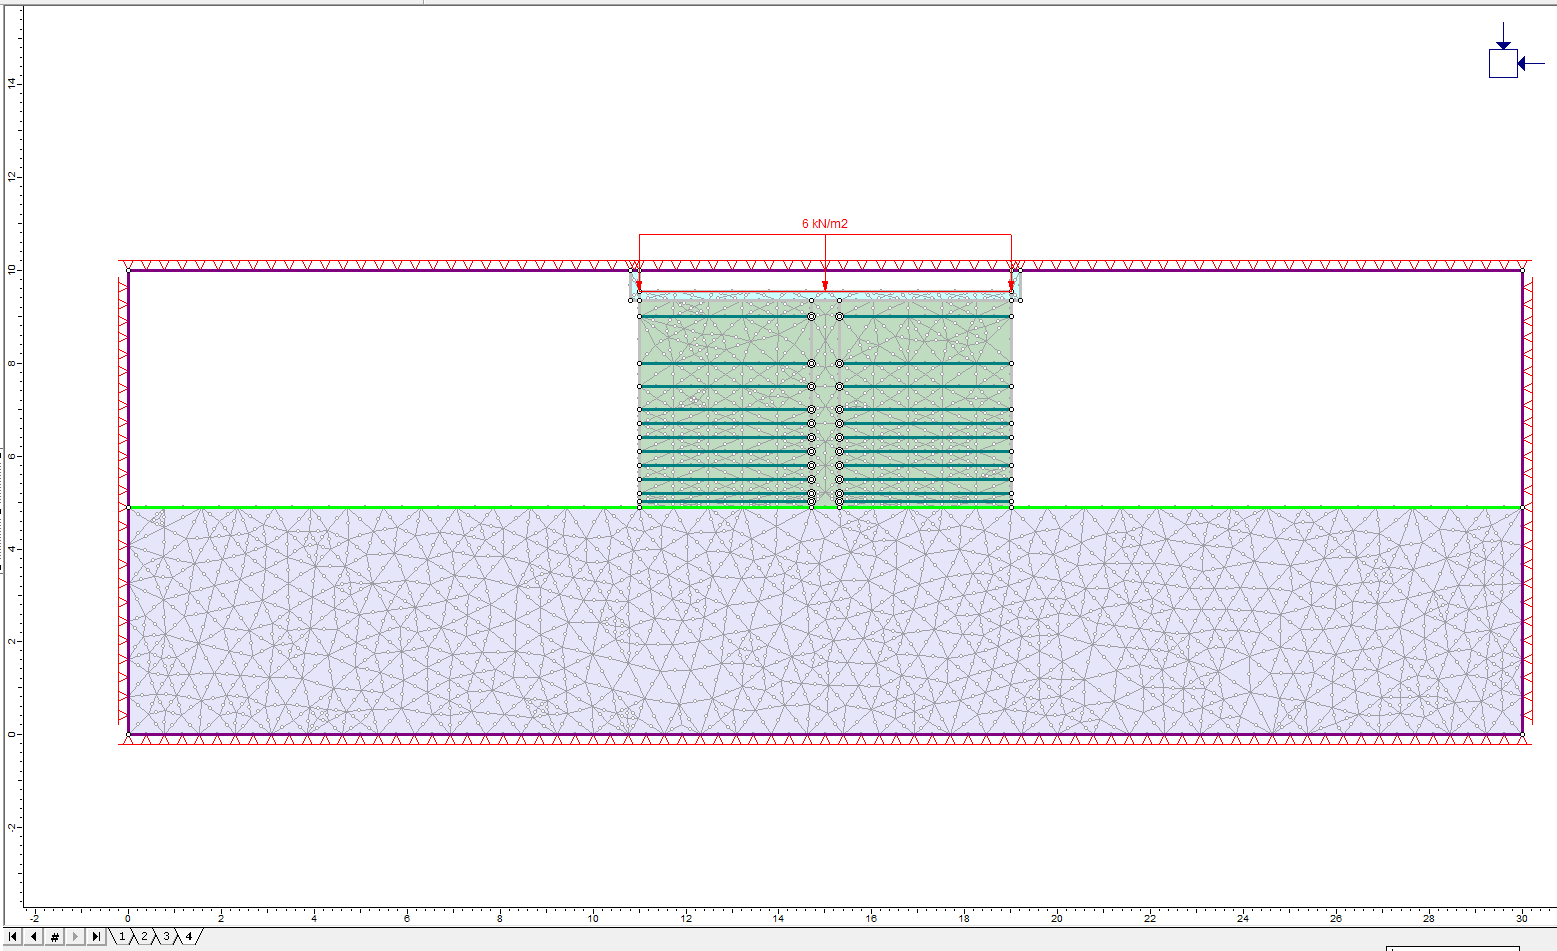Click the vertical axis label 14
The width and height of the screenshot is (1557, 951).
(12, 84)
